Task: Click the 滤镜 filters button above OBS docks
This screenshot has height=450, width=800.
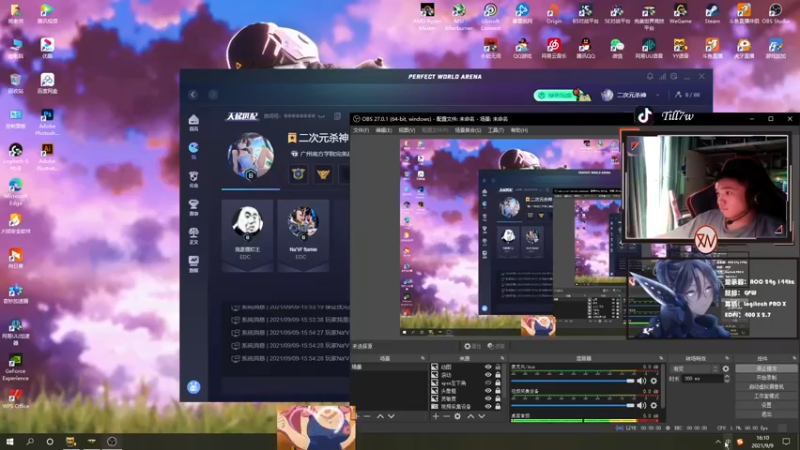Action: (496, 346)
